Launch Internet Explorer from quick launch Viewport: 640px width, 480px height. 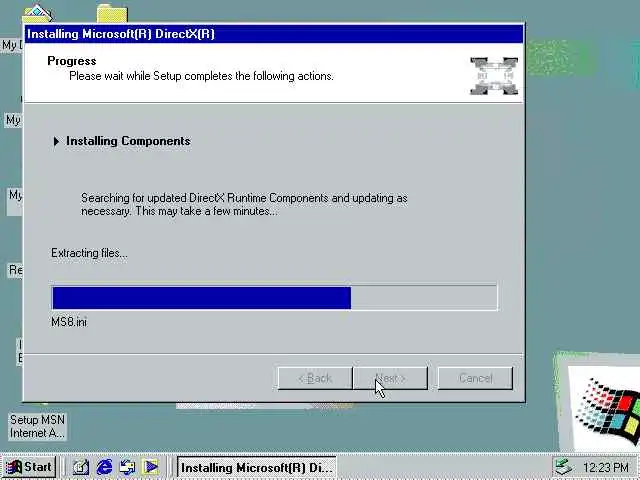click(104, 467)
